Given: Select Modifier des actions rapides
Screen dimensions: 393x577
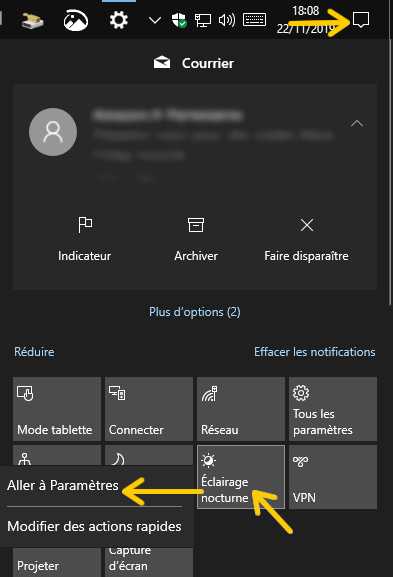Looking at the screenshot, I should [x=94, y=527].
